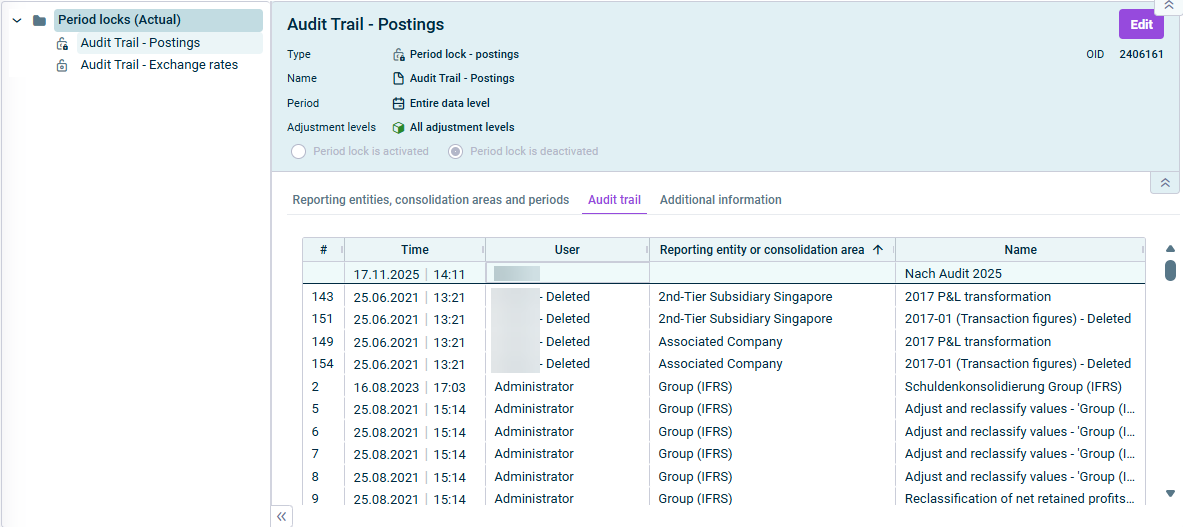Click the Audit Trail - Postings lock icon in tree

pyautogui.click(x=63, y=43)
